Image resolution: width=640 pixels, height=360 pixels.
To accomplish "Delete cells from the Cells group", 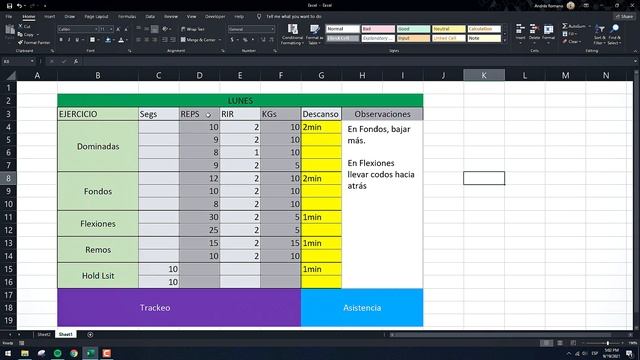I will click(x=534, y=34).
